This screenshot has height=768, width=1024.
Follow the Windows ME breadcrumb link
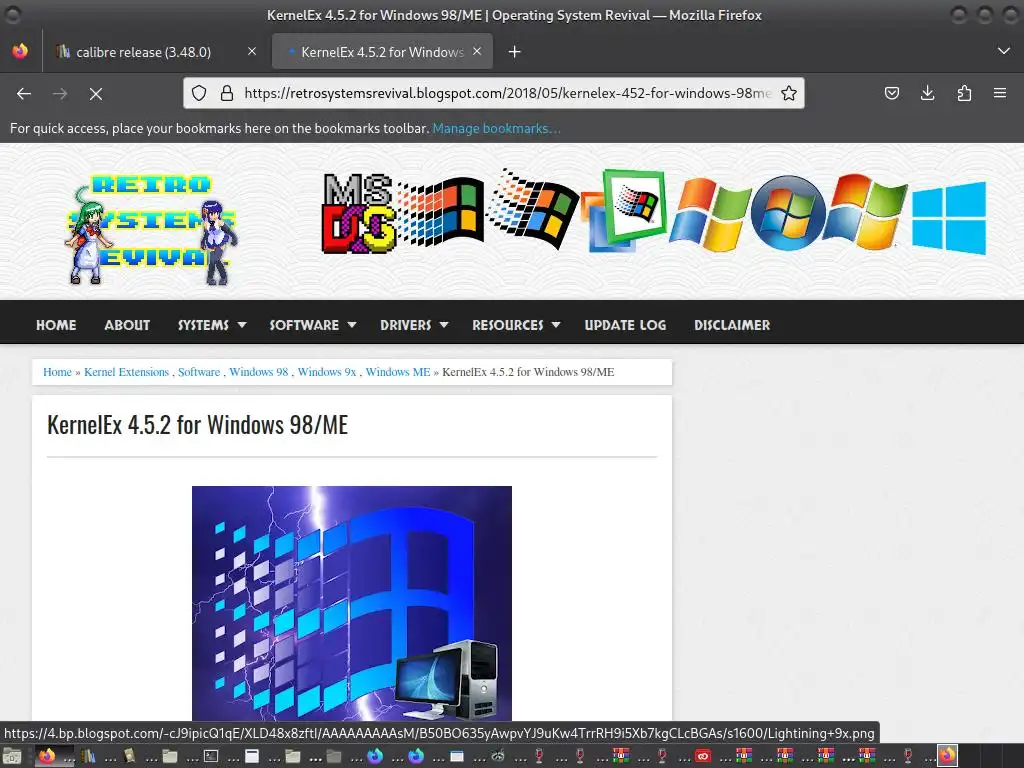[x=398, y=372]
